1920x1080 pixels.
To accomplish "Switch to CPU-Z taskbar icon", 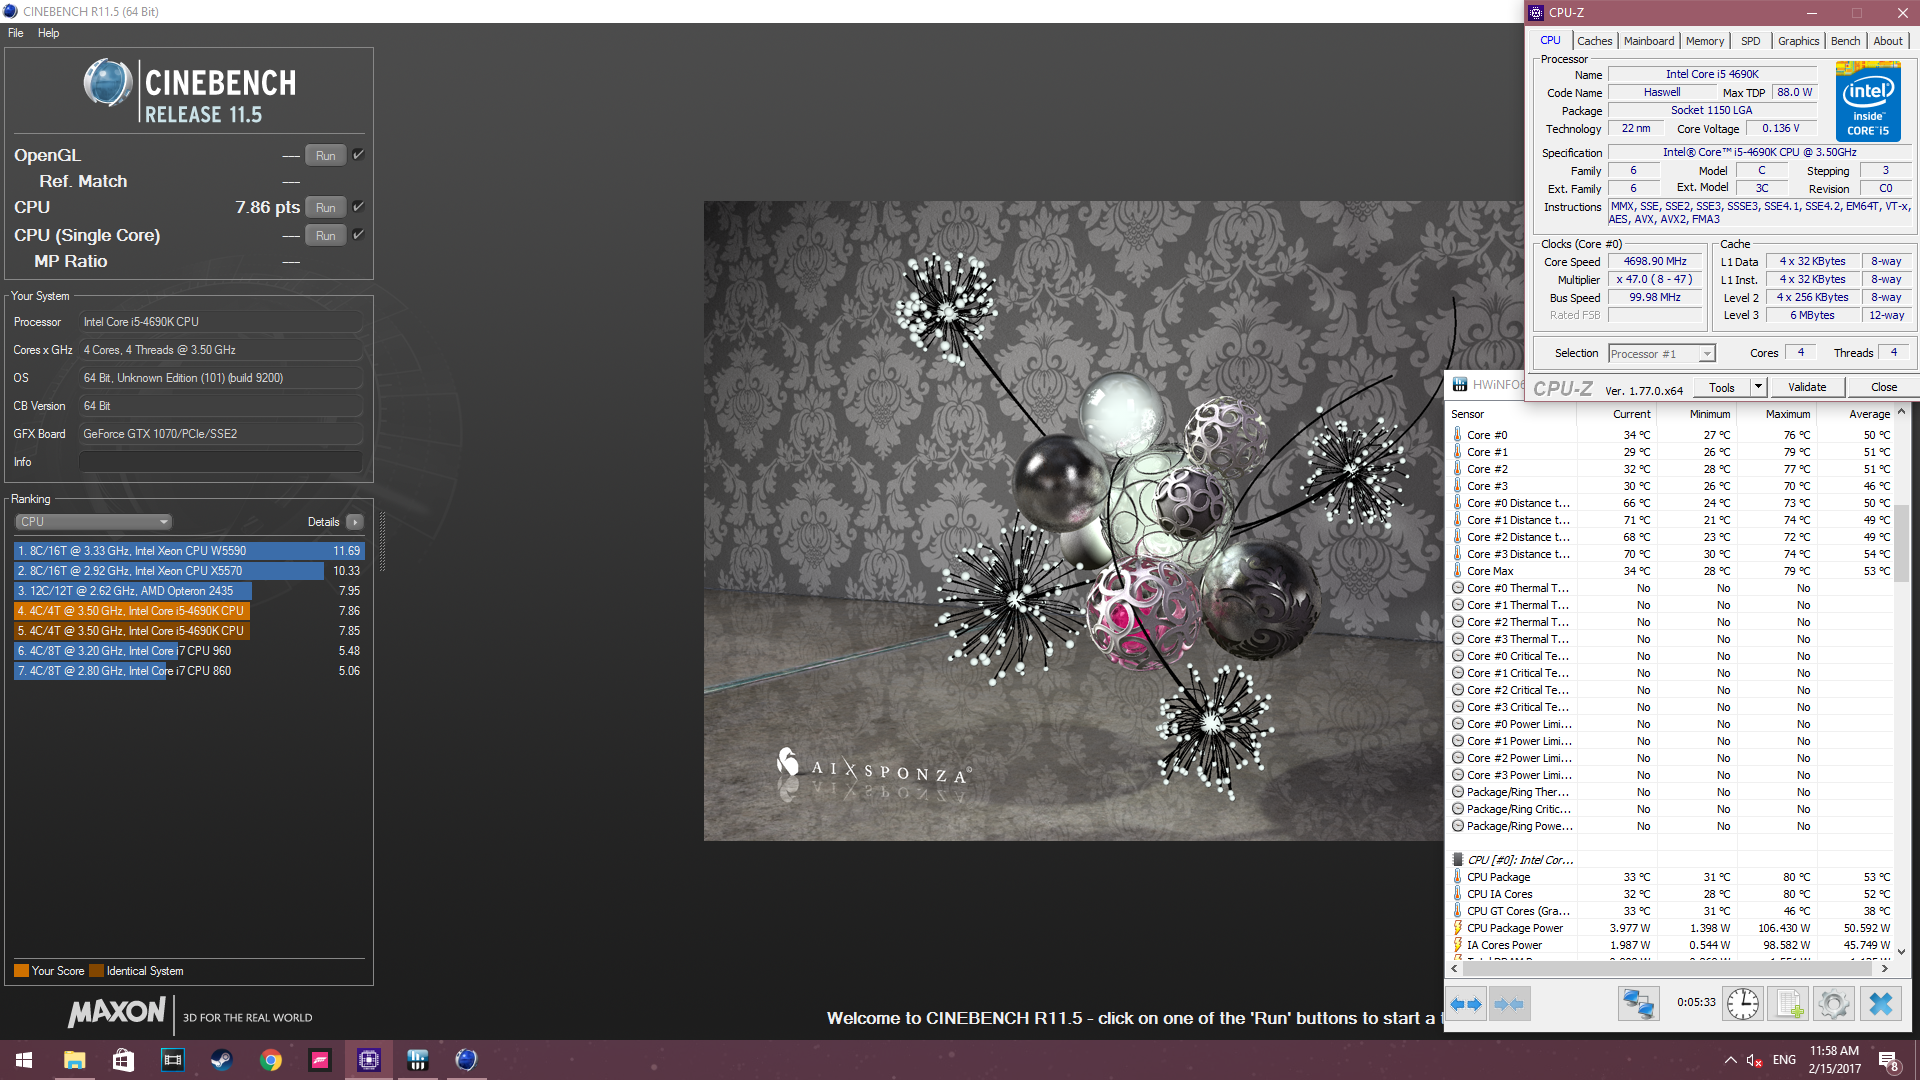I will pyautogui.click(x=369, y=1060).
